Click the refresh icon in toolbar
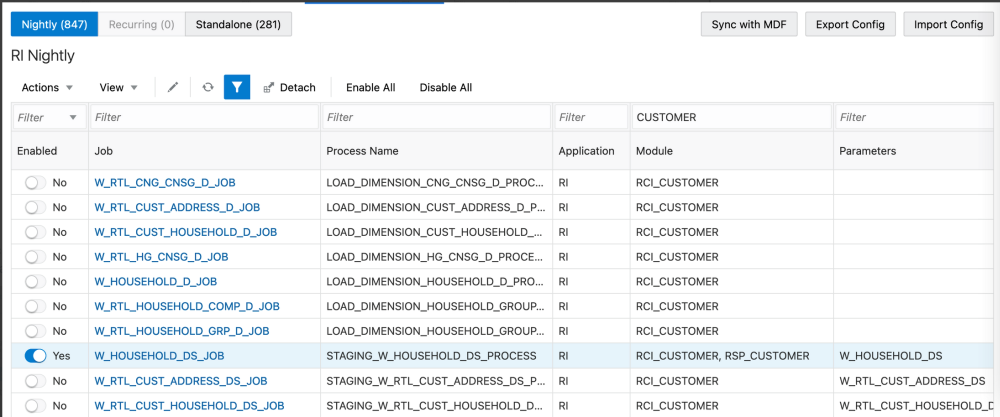The image size is (1000, 417). click(207, 87)
